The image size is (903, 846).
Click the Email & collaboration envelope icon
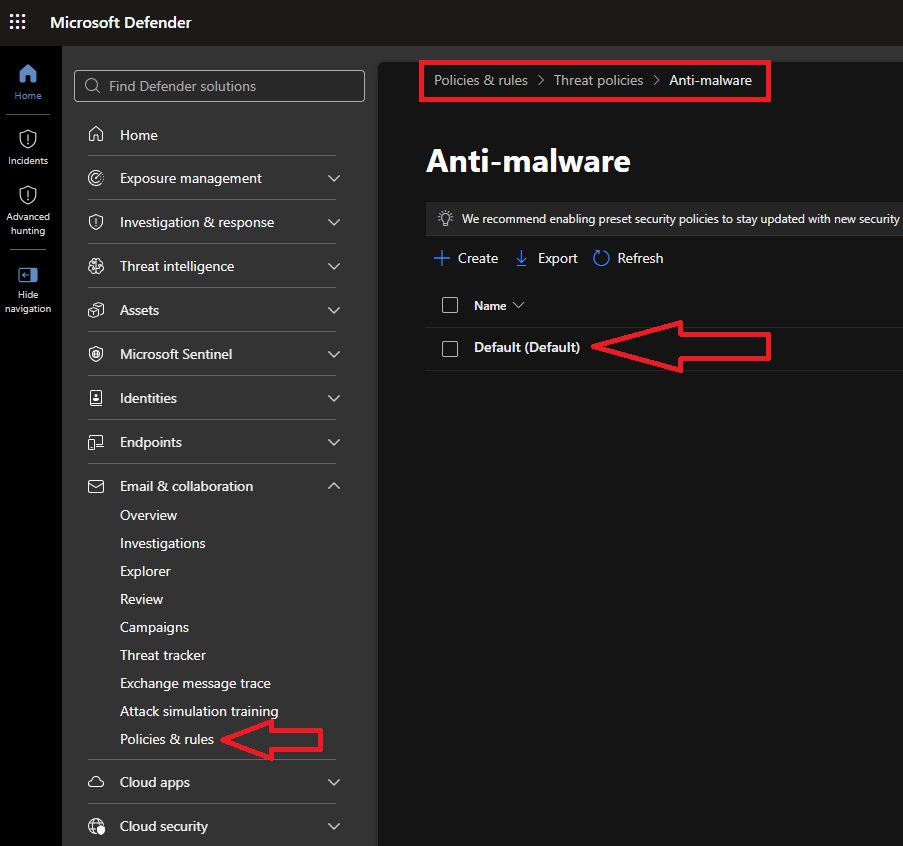pyautogui.click(x=96, y=486)
